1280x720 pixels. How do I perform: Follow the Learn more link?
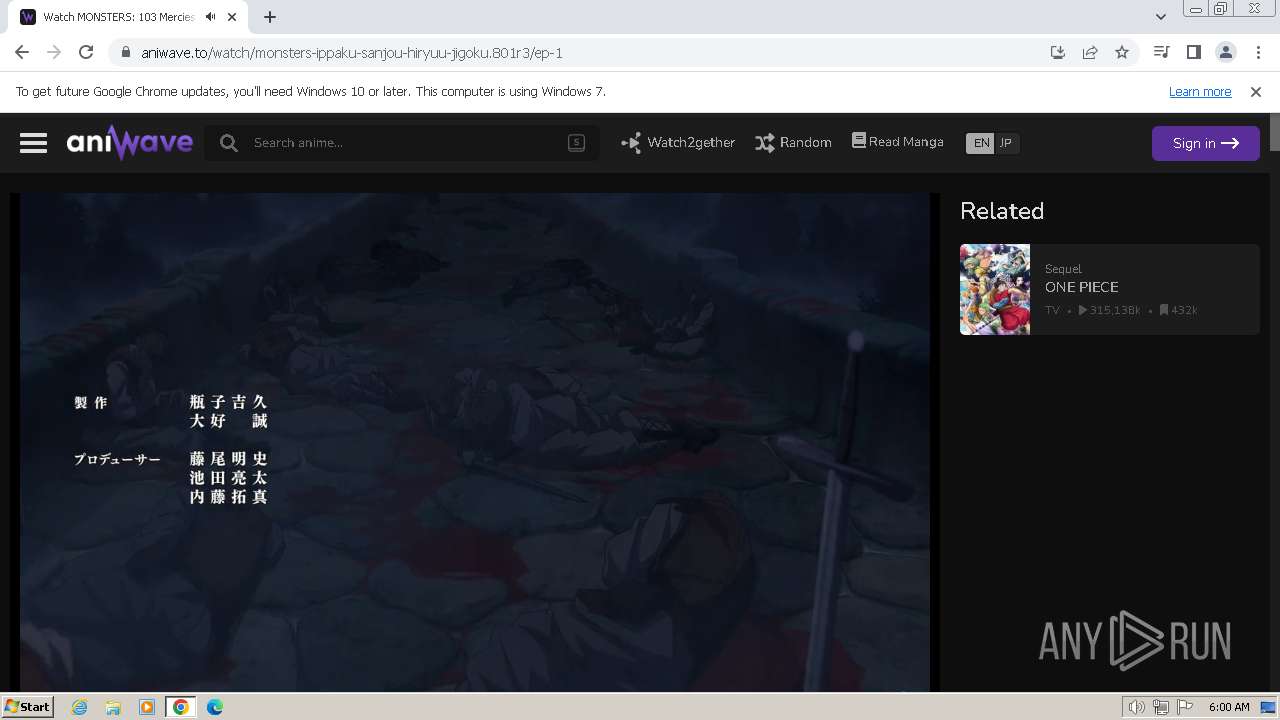pyautogui.click(x=1200, y=91)
